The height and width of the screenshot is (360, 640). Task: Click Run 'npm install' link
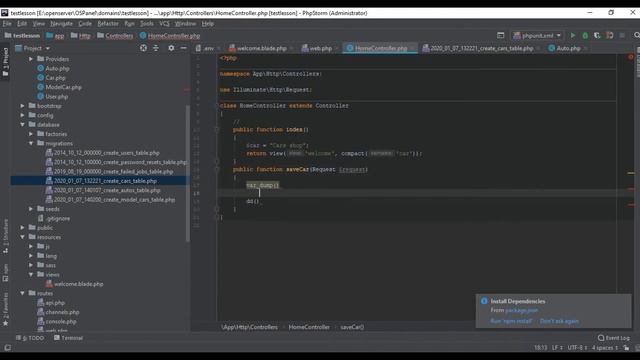click(511, 321)
